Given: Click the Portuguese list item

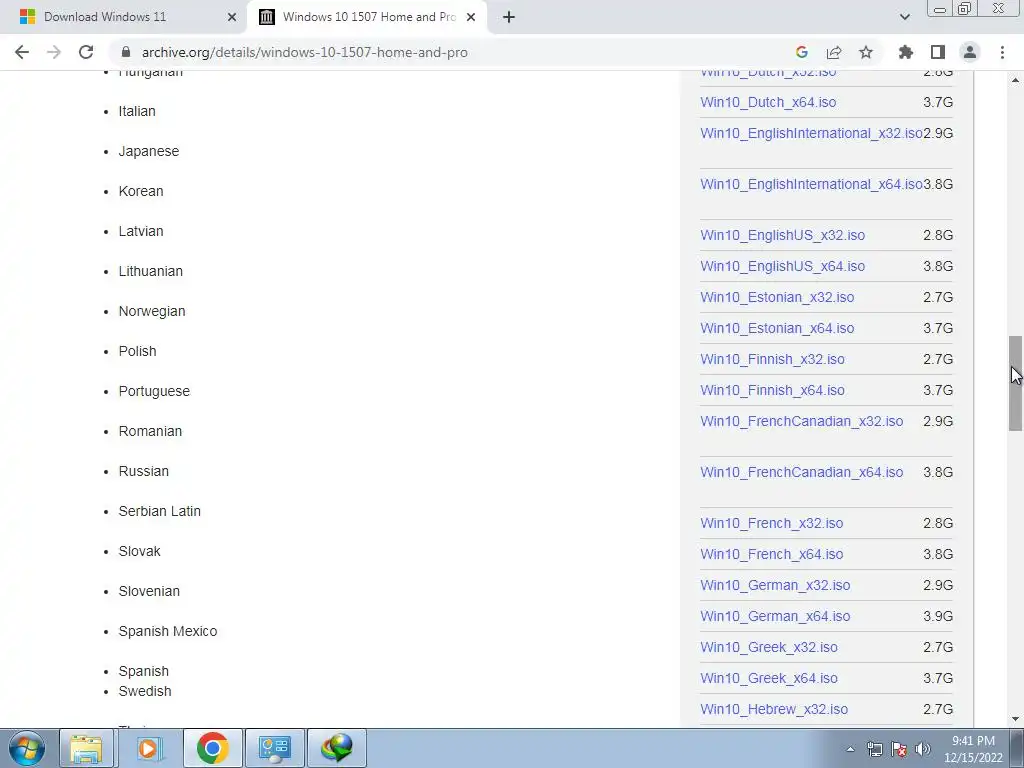Looking at the screenshot, I should point(154,391).
